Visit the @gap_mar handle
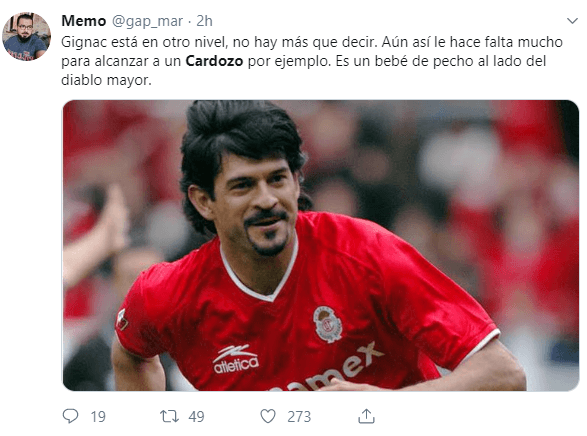The width and height of the screenshot is (587, 436). (x=147, y=21)
